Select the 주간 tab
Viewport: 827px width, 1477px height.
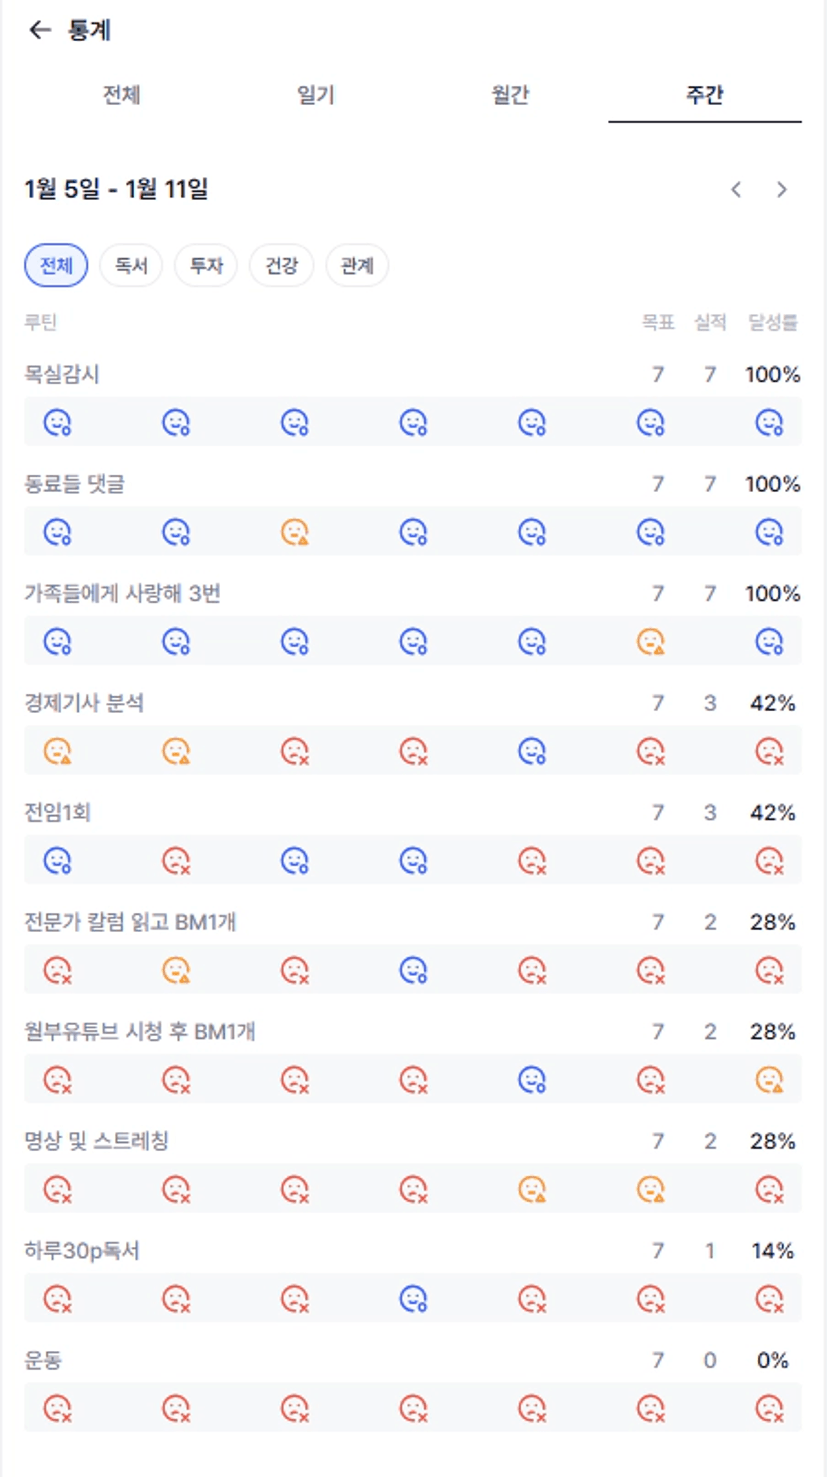click(x=704, y=96)
